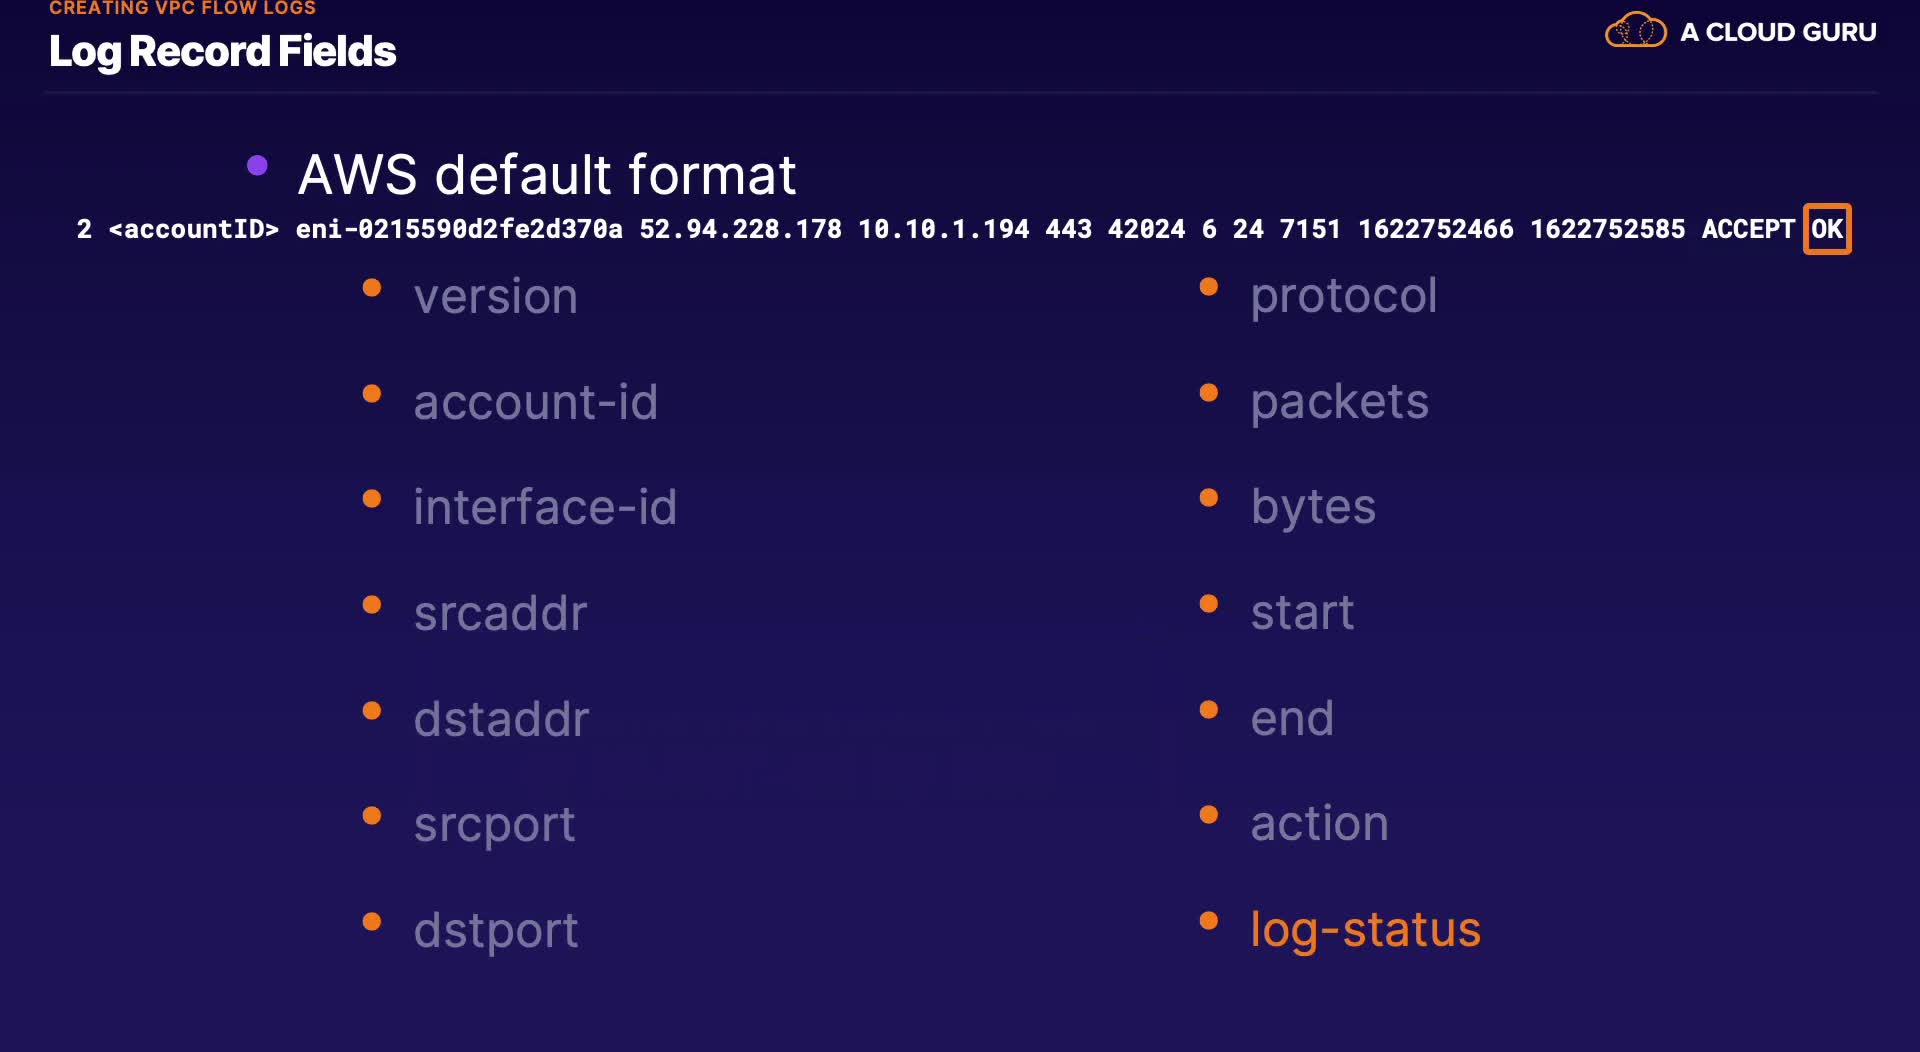The image size is (1920, 1052).
Task: Click the packets field text
Action: 1339,402
